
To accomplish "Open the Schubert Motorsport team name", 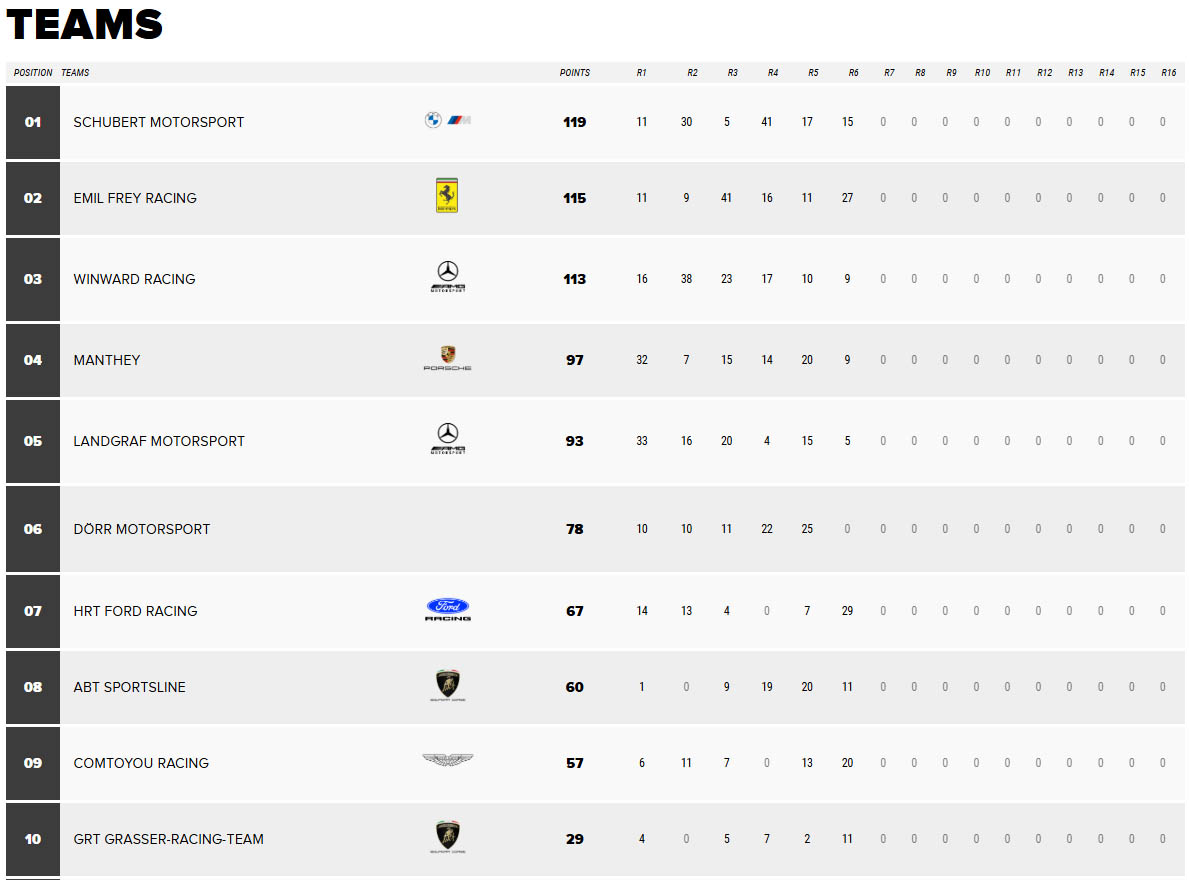I will 158,122.
